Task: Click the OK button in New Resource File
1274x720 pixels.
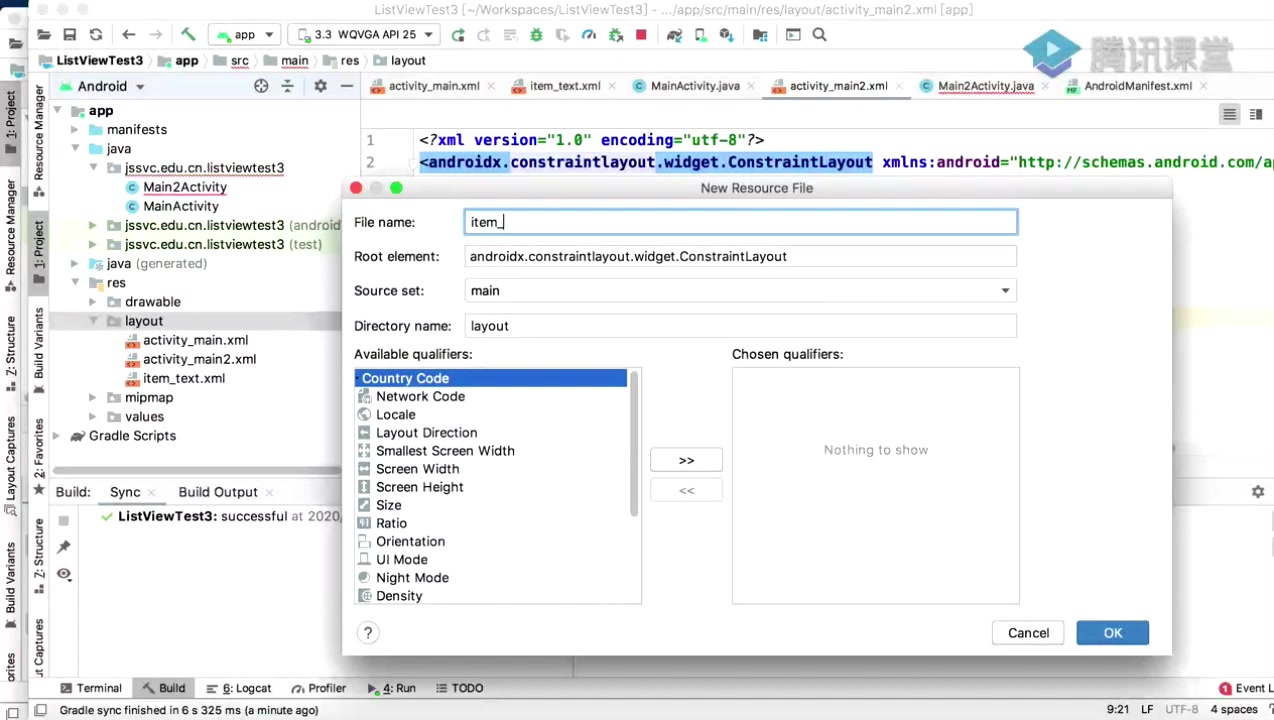Action: 1112,633
